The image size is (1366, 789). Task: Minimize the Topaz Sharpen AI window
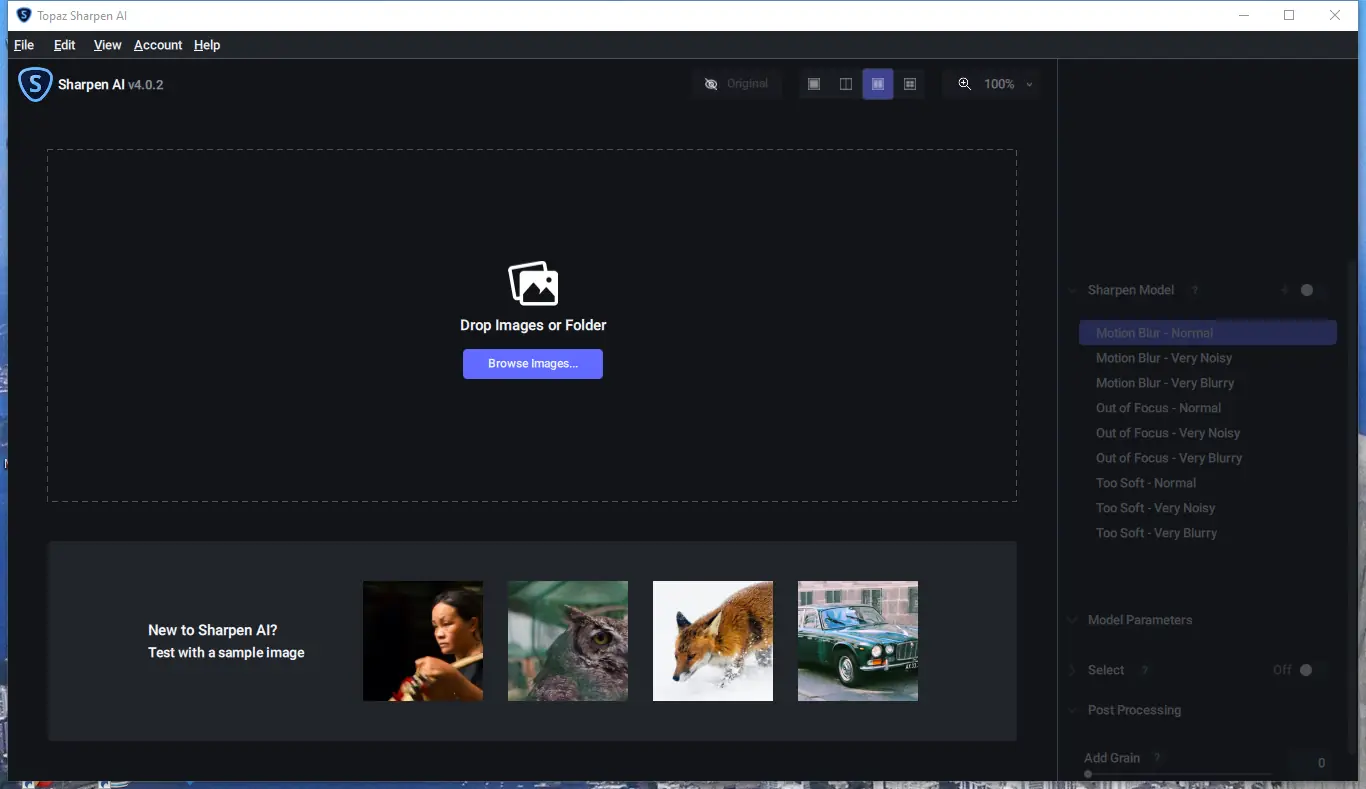(1244, 15)
